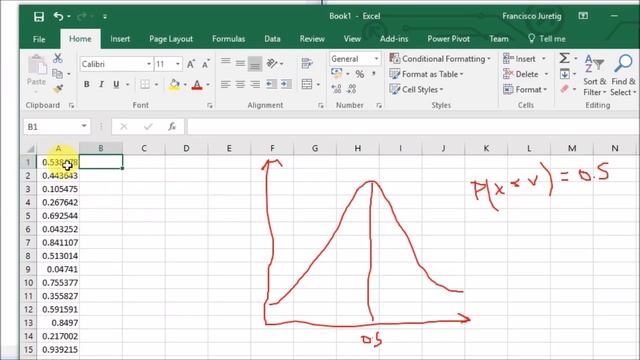Click the Copy icon in Clipboard group
This screenshot has width=640, height=360.
pyautogui.click(x=58, y=74)
